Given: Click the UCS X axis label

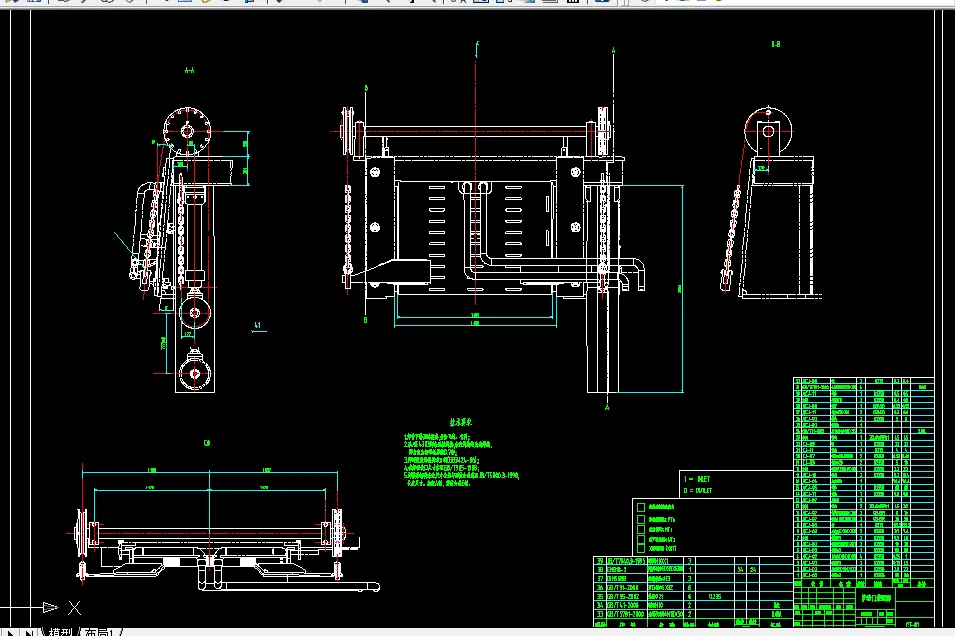Looking at the screenshot, I should pyautogui.click(x=74, y=607).
